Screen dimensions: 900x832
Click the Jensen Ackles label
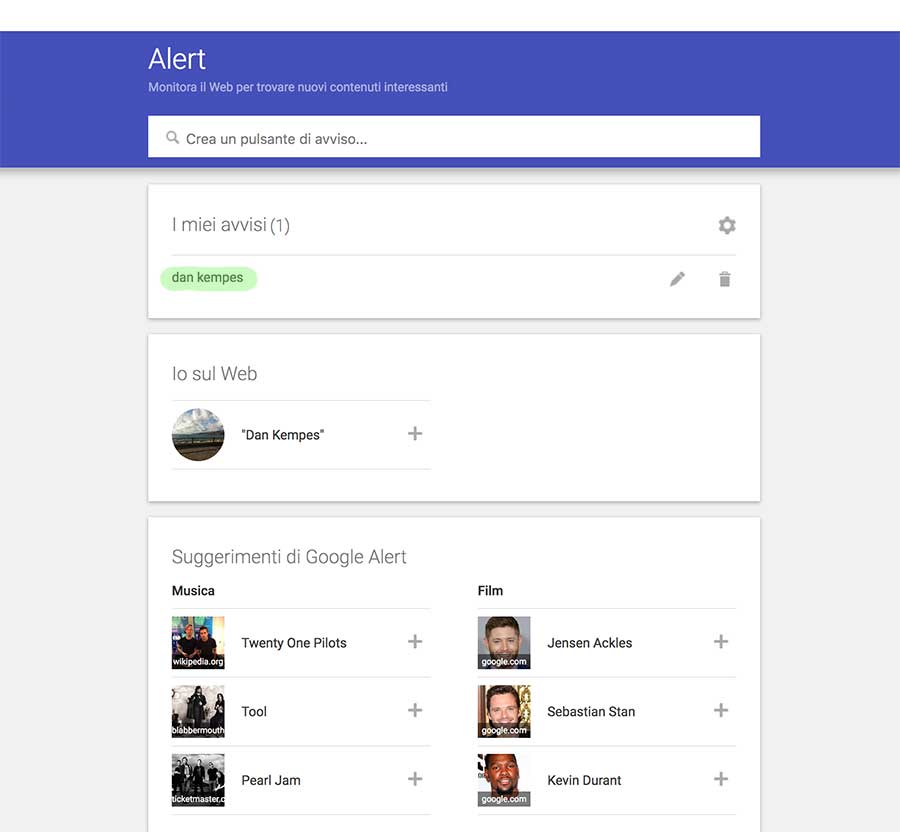click(589, 643)
